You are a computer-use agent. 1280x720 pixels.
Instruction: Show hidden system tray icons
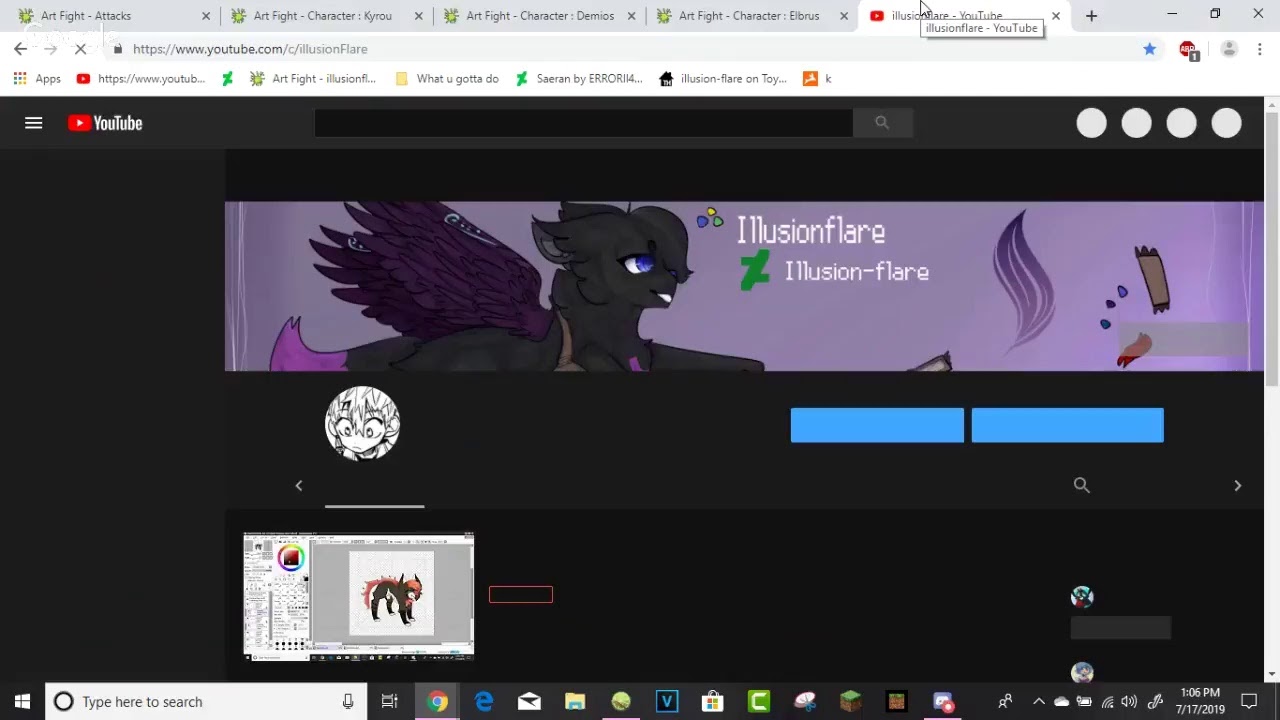(1038, 701)
